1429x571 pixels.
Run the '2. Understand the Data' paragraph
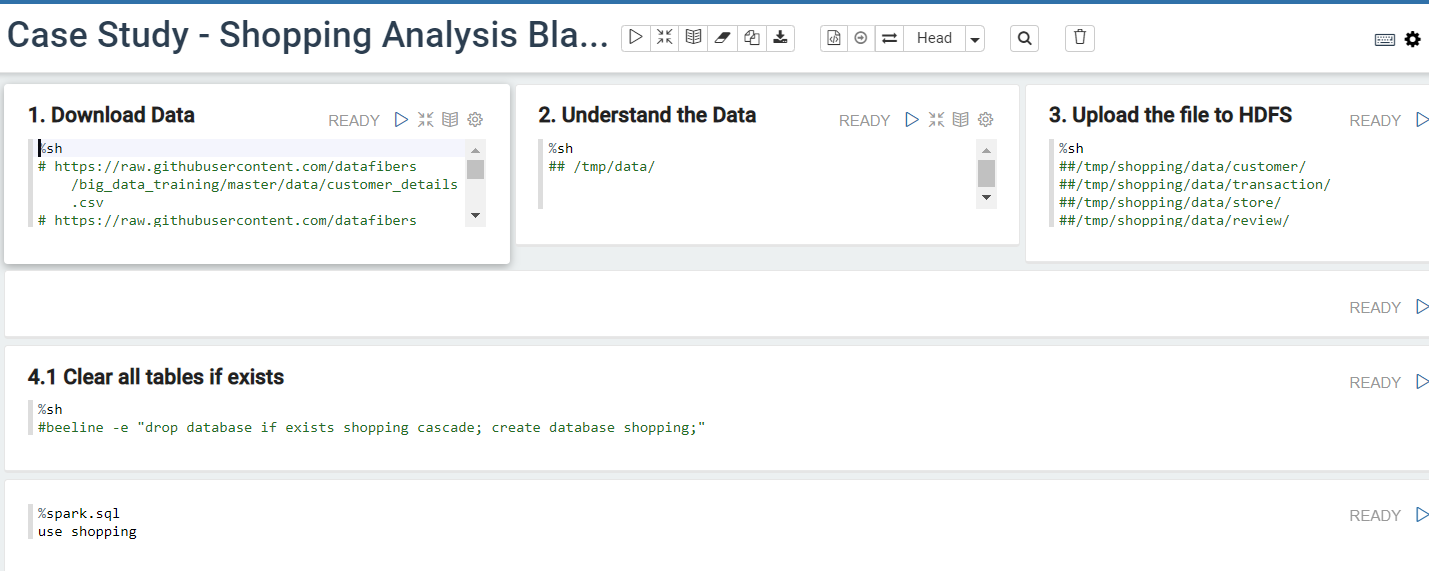(911, 120)
